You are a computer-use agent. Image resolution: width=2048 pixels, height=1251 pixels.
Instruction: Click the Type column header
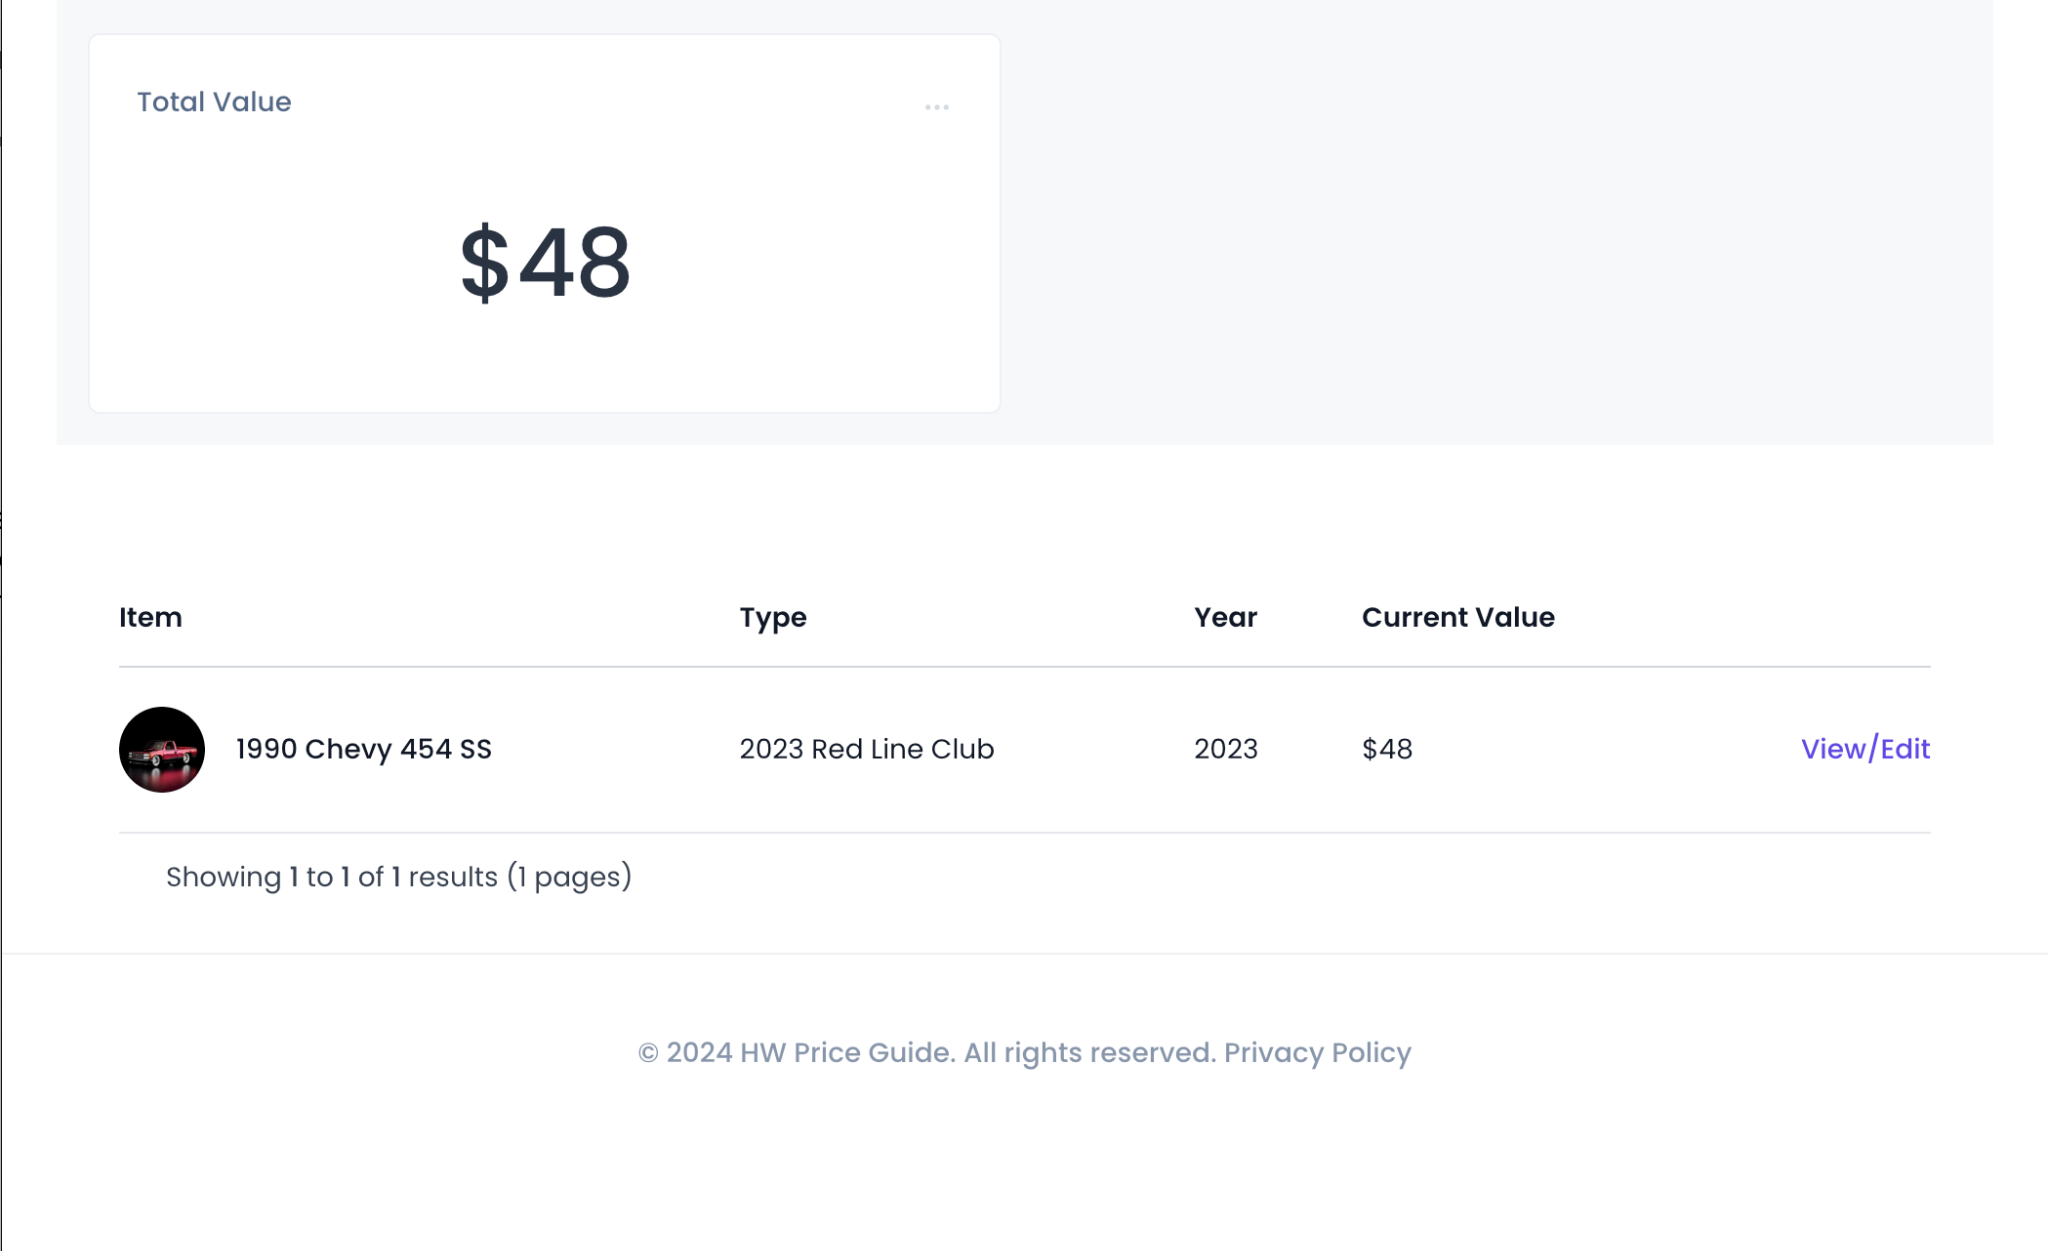point(773,617)
